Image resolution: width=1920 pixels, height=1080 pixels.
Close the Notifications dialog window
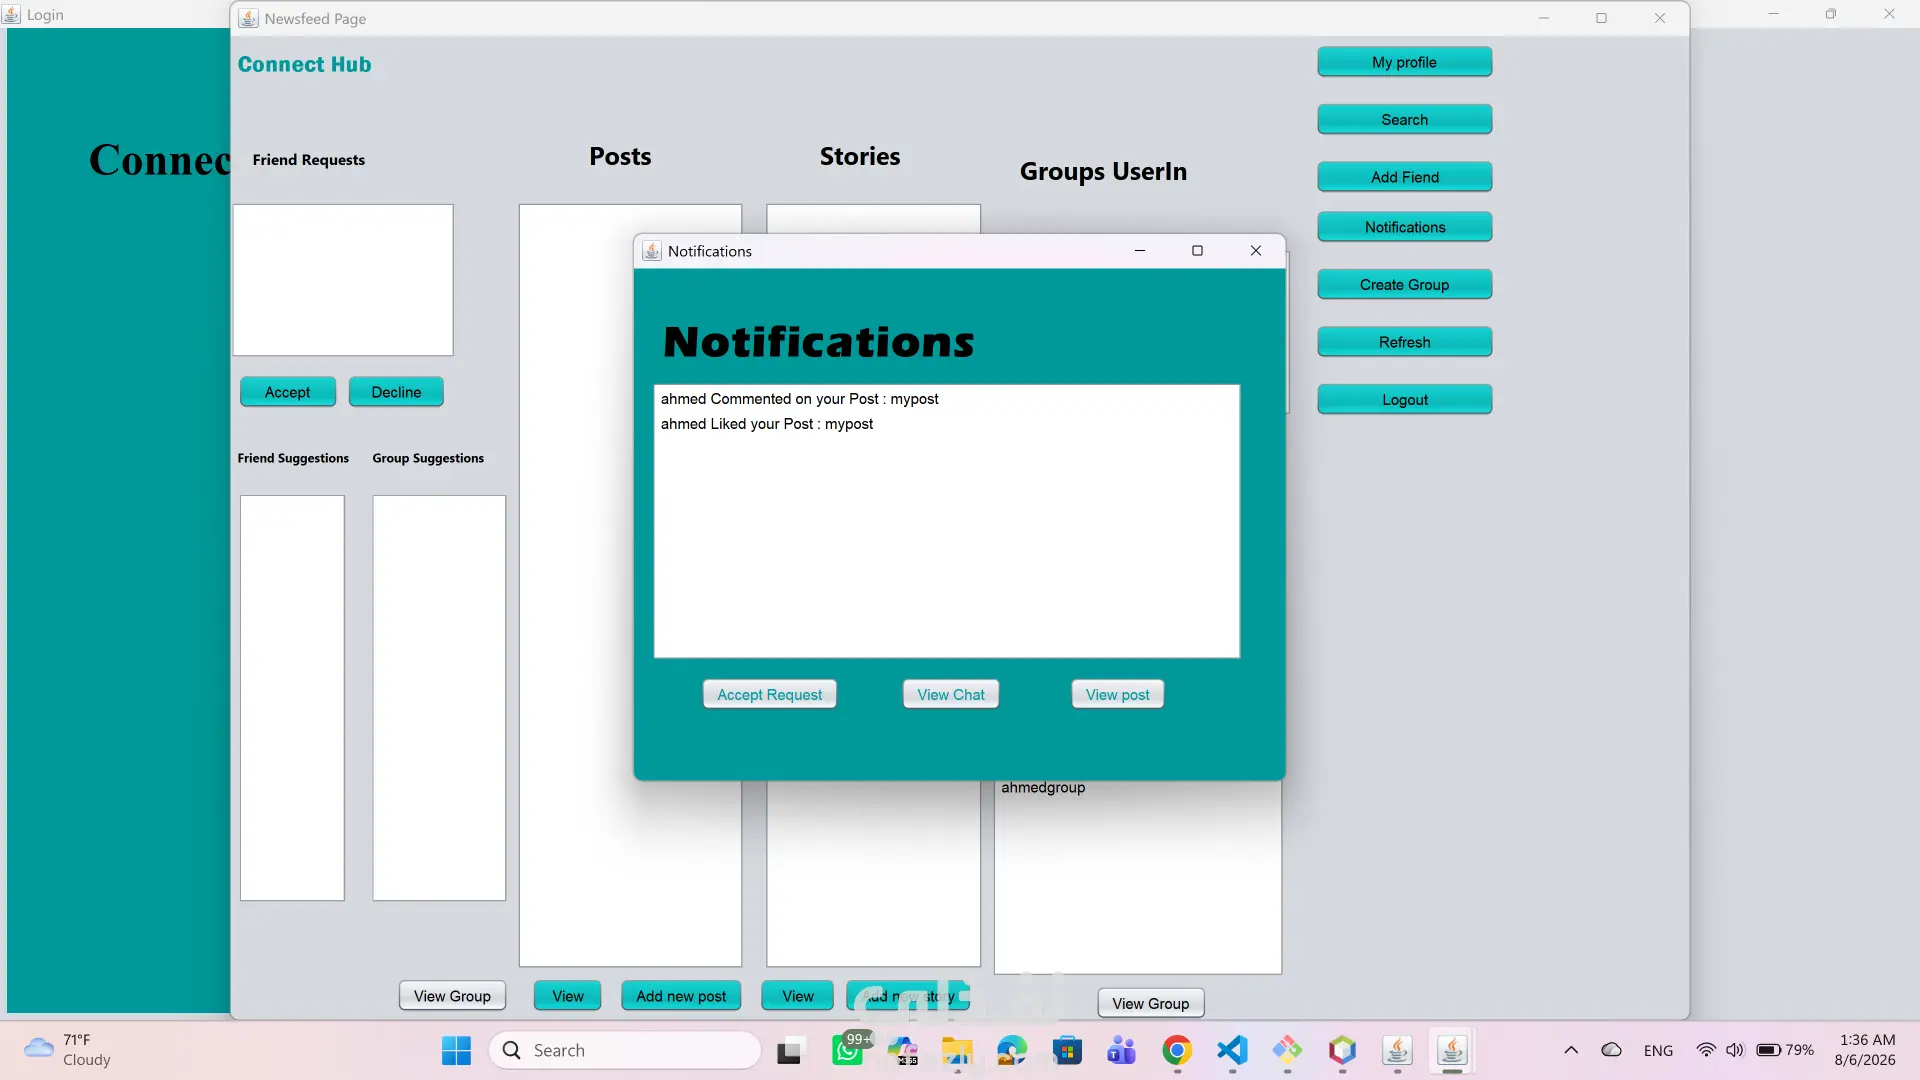pyautogui.click(x=1256, y=251)
